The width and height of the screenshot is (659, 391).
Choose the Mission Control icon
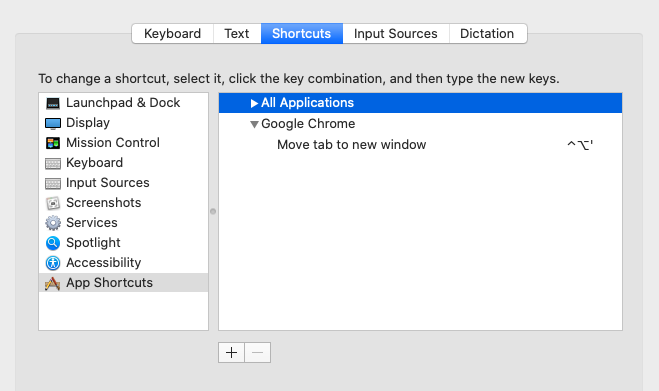coord(53,143)
